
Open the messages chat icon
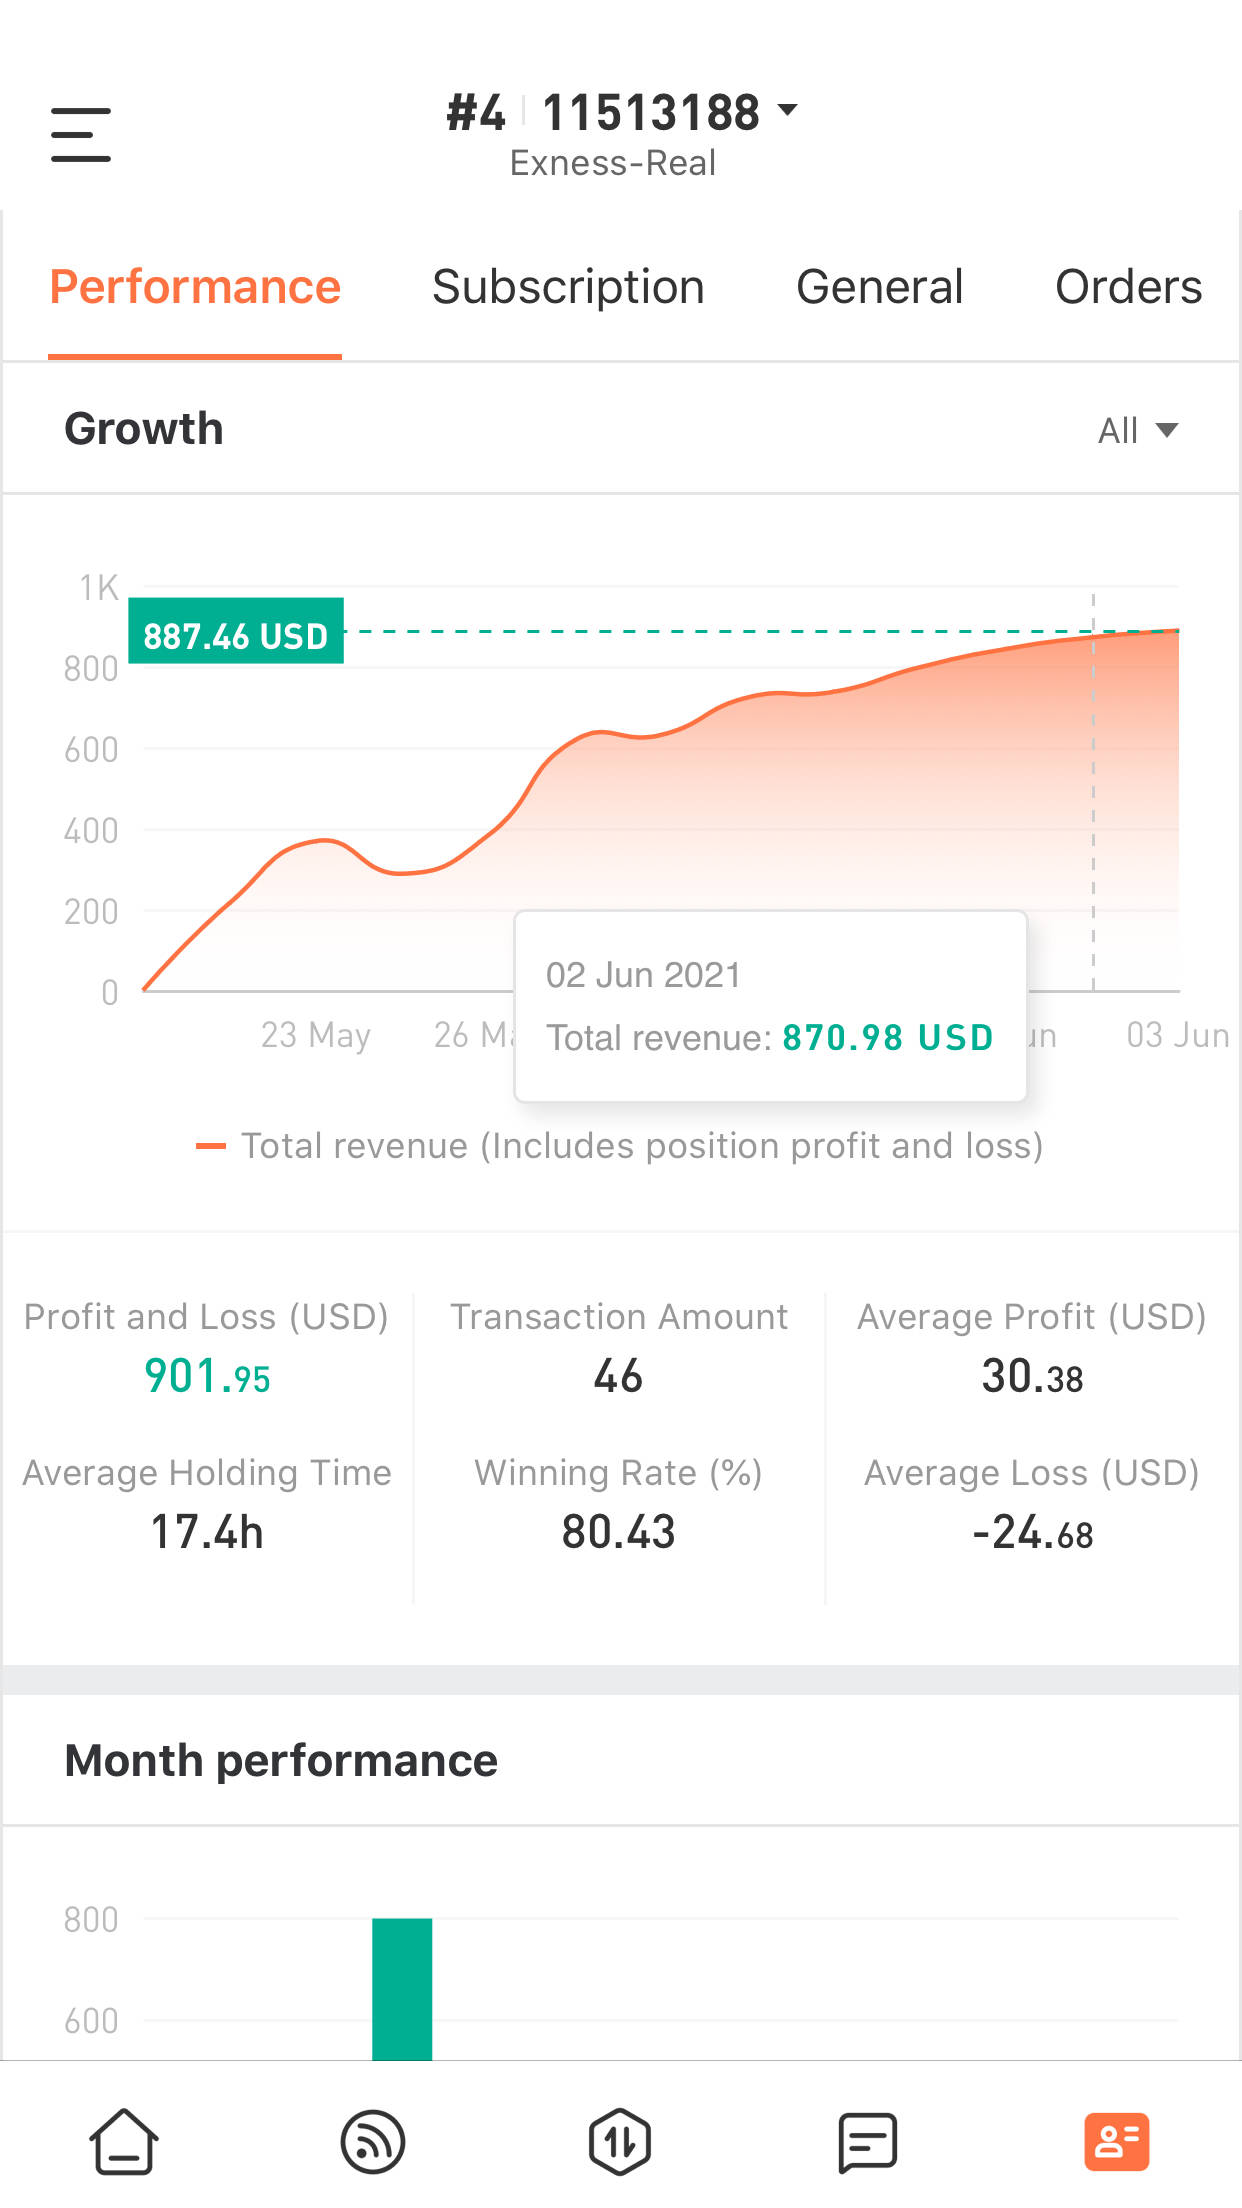(867, 2141)
